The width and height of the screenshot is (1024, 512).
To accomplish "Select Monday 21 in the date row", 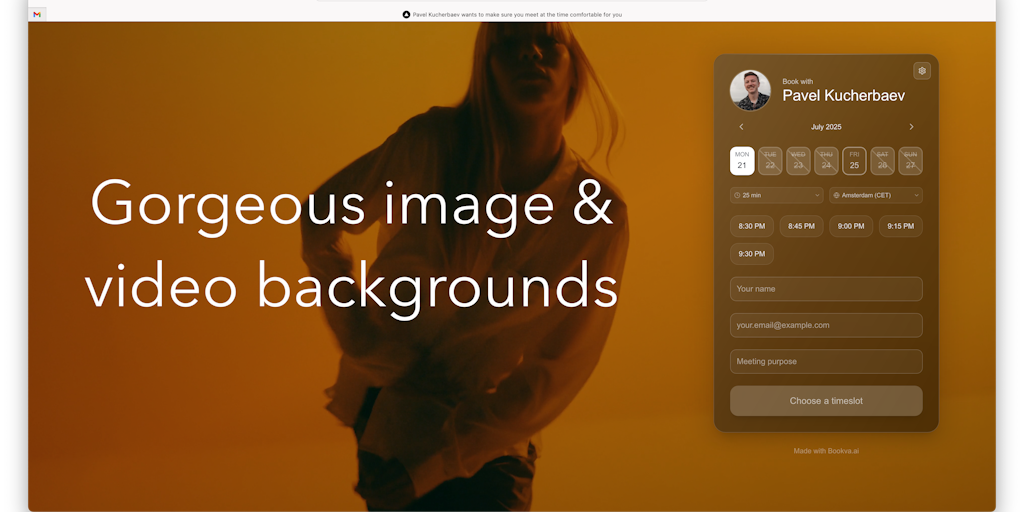I will coord(742,161).
